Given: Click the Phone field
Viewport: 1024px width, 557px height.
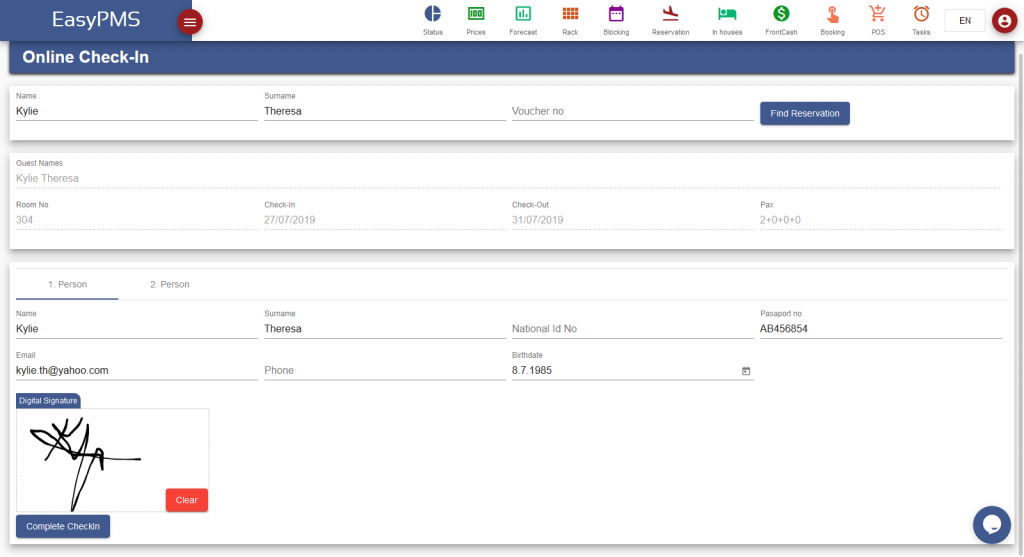Looking at the screenshot, I should tap(385, 371).
